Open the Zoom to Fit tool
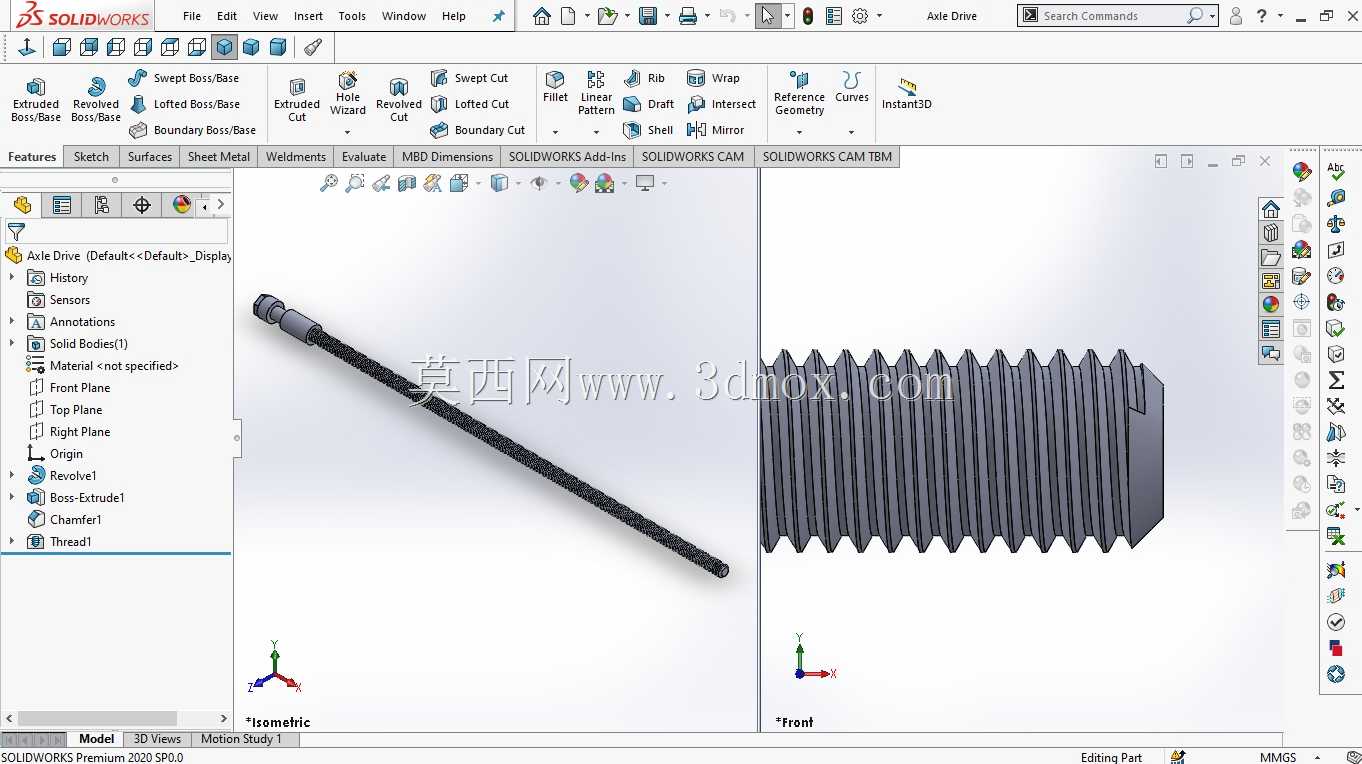The width and height of the screenshot is (1362, 764). (x=328, y=183)
